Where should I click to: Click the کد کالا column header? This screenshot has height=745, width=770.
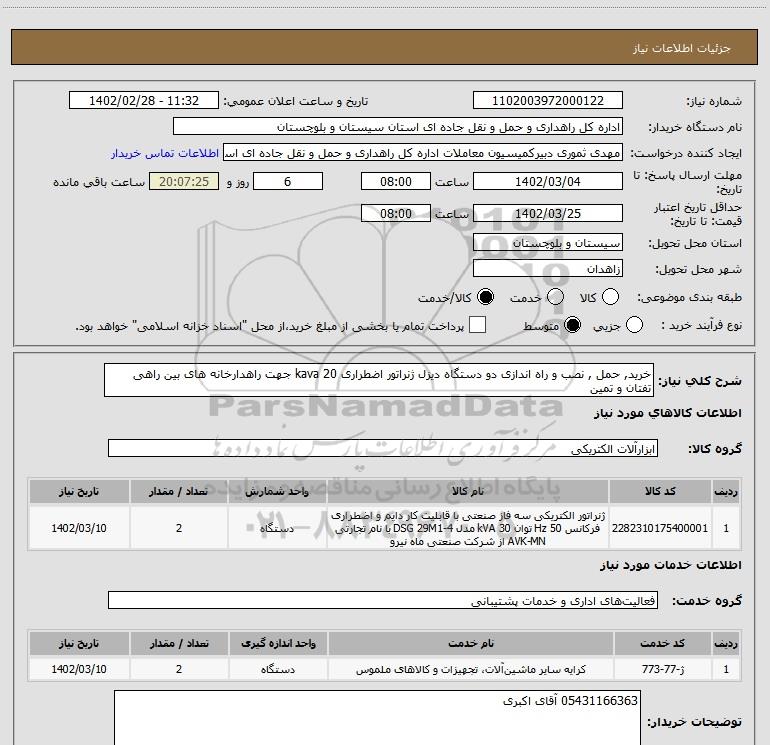(660, 491)
